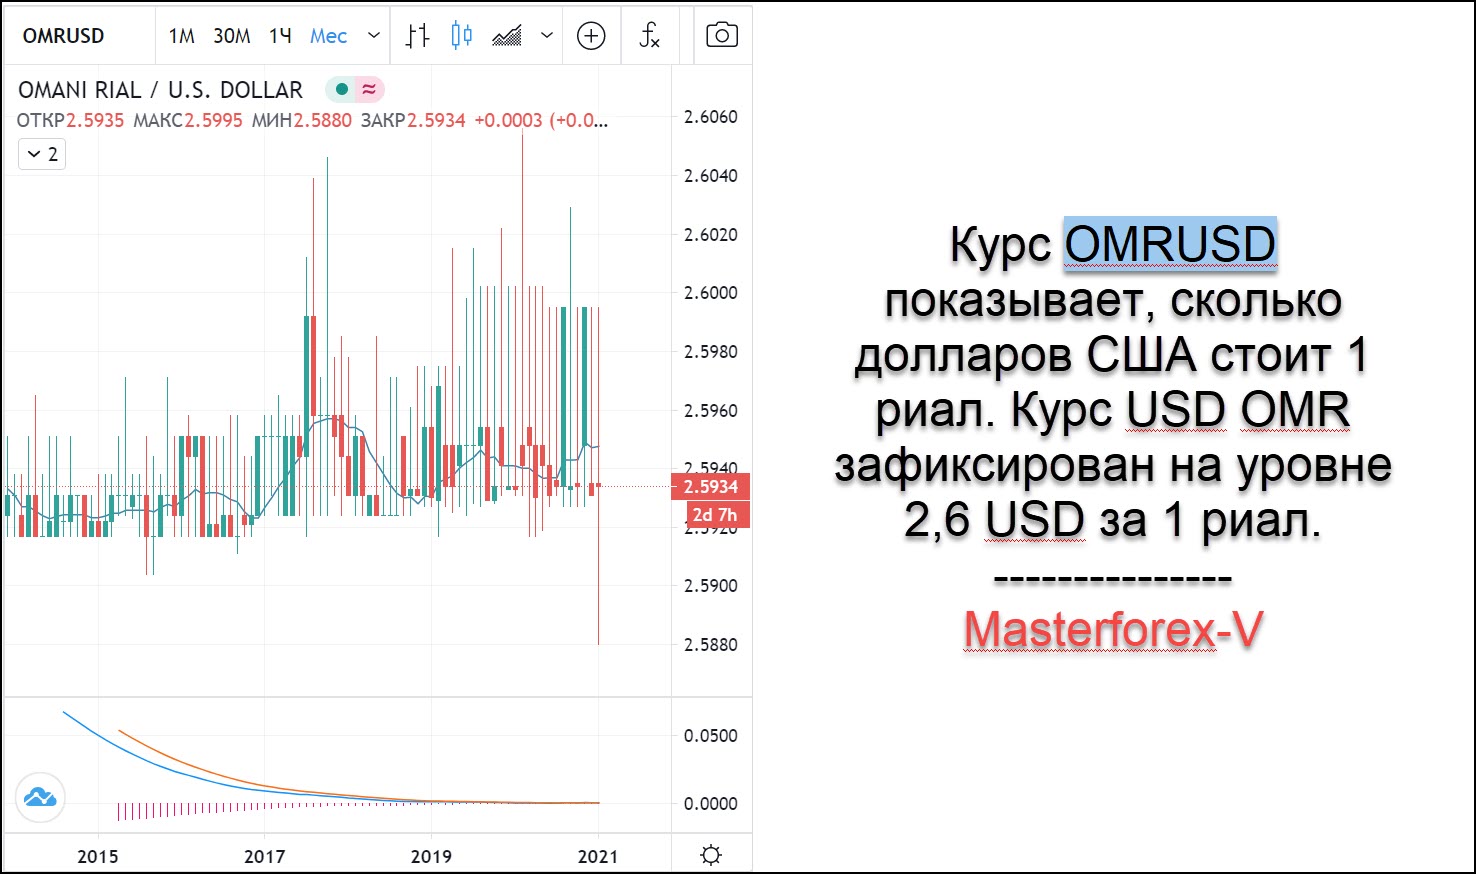Click the ЗАКР 2.5934 close value
1476x874 pixels.
click(413, 120)
